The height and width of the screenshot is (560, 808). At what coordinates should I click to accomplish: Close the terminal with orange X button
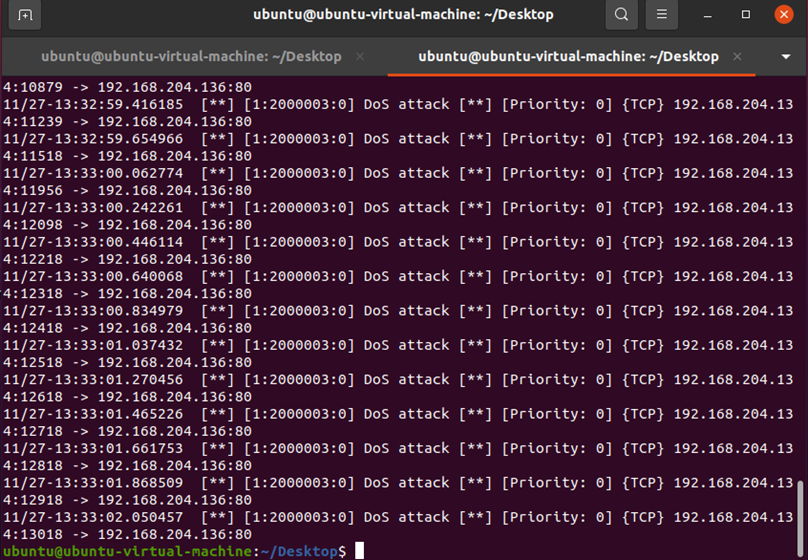[x=784, y=15]
